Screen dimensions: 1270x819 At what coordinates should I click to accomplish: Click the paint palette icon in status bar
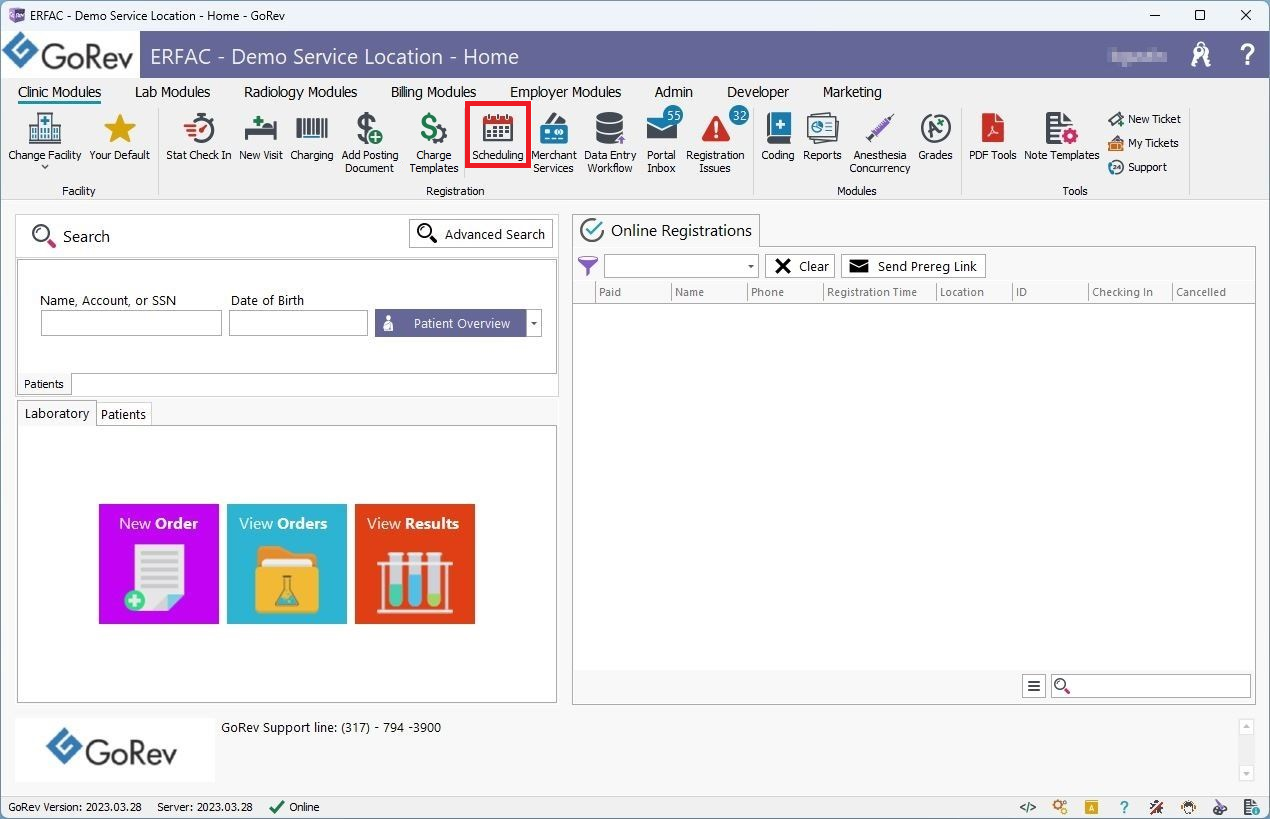[1220, 807]
